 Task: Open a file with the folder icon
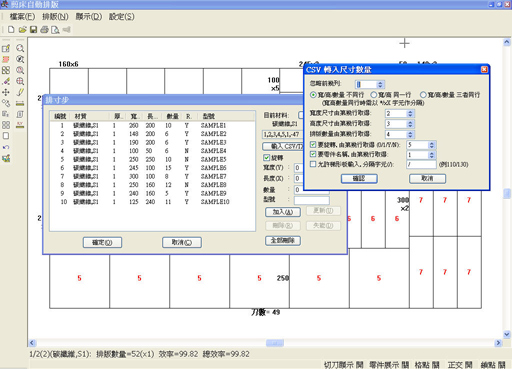pyautogui.click(x=22, y=30)
